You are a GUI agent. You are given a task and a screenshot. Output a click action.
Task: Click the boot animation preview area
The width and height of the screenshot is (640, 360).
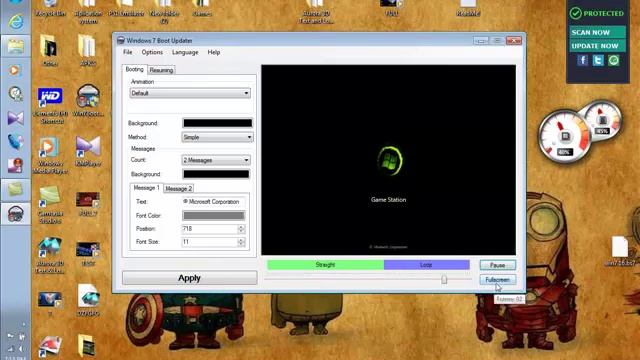click(389, 160)
